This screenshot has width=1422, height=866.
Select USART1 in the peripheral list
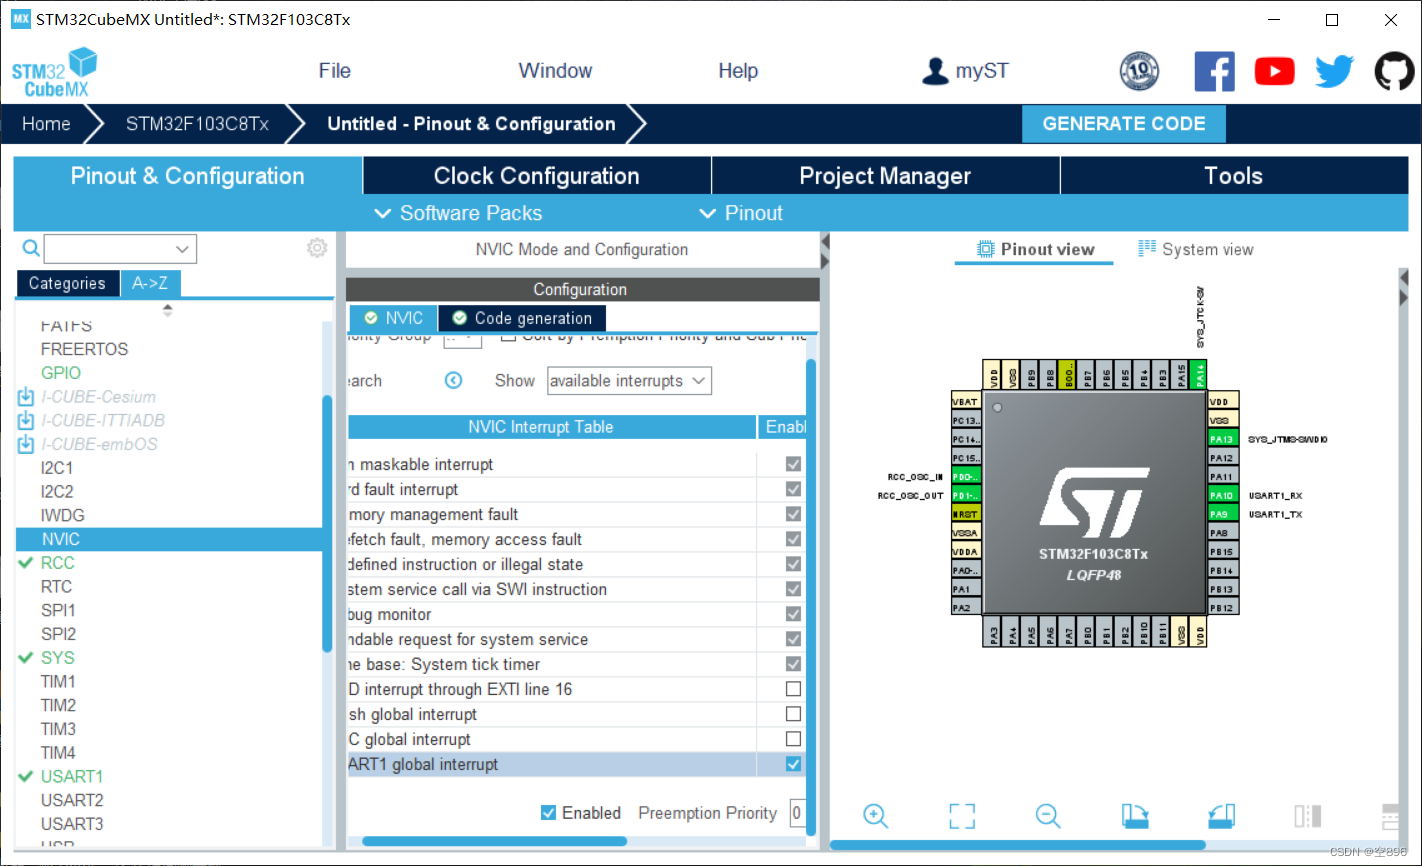[72, 777]
